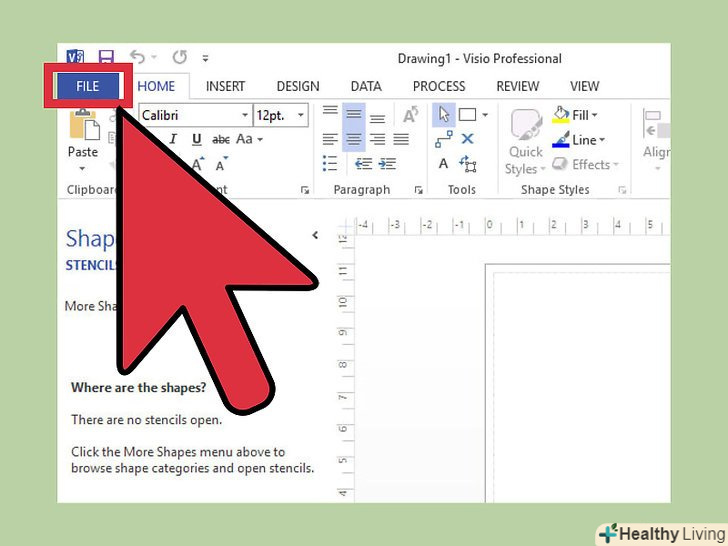Open Customize Quick Access Toolbar dropdown

pyautogui.click(x=205, y=58)
